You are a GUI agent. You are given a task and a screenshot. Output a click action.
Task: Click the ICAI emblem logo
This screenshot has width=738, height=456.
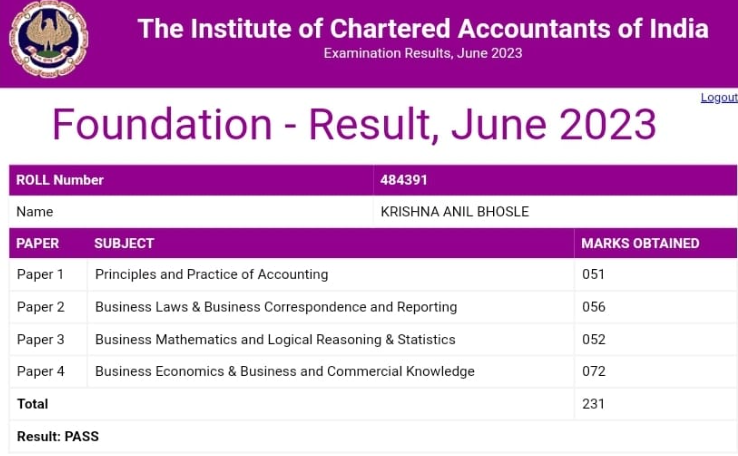pyautogui.click(x=48, y=42)
